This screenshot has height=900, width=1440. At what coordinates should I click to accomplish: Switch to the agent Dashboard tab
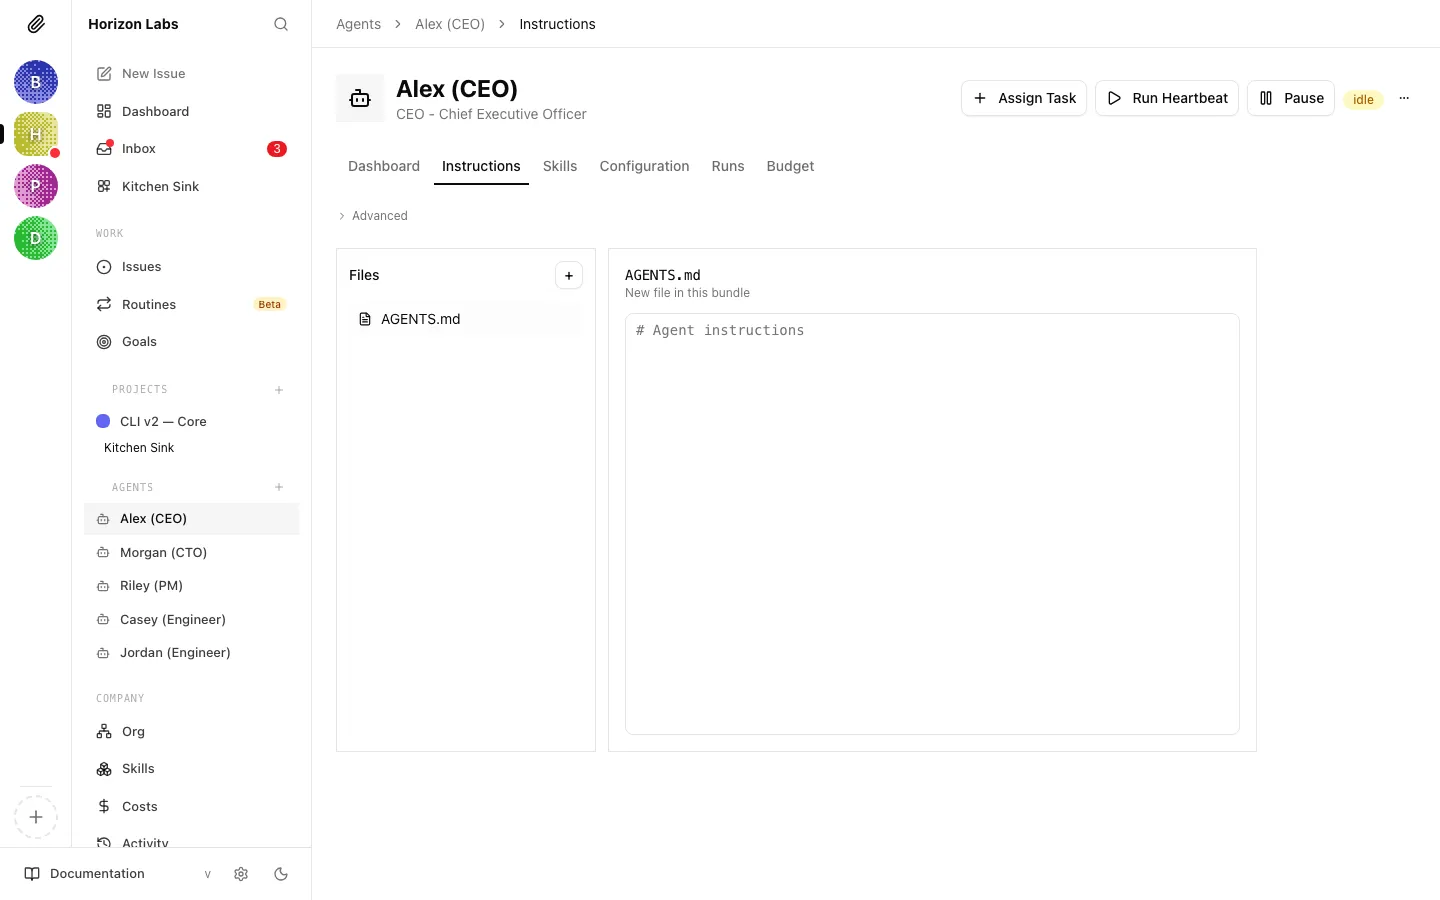point(384,166)
